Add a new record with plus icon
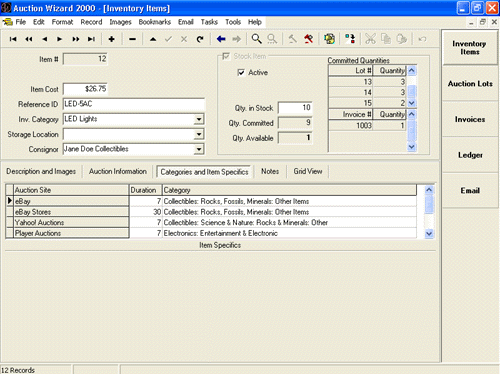 111,39
